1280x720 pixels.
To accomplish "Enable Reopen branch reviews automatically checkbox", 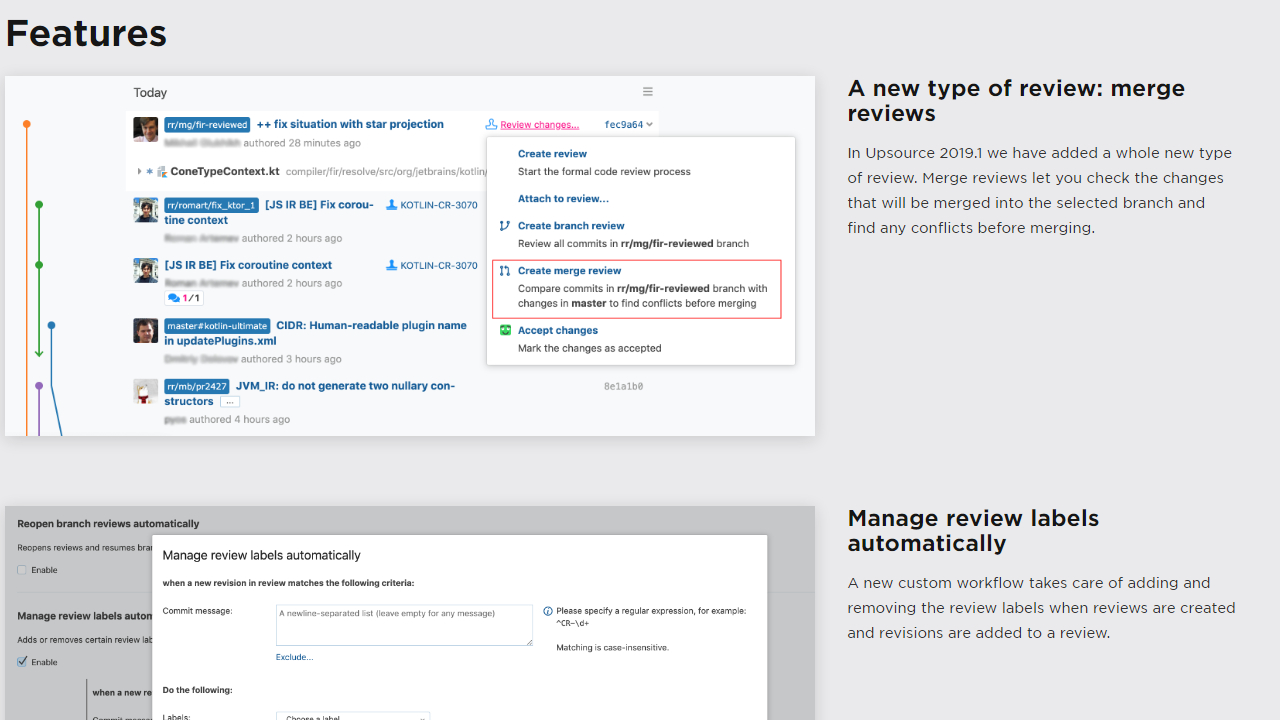I will (x=22, y=570).
